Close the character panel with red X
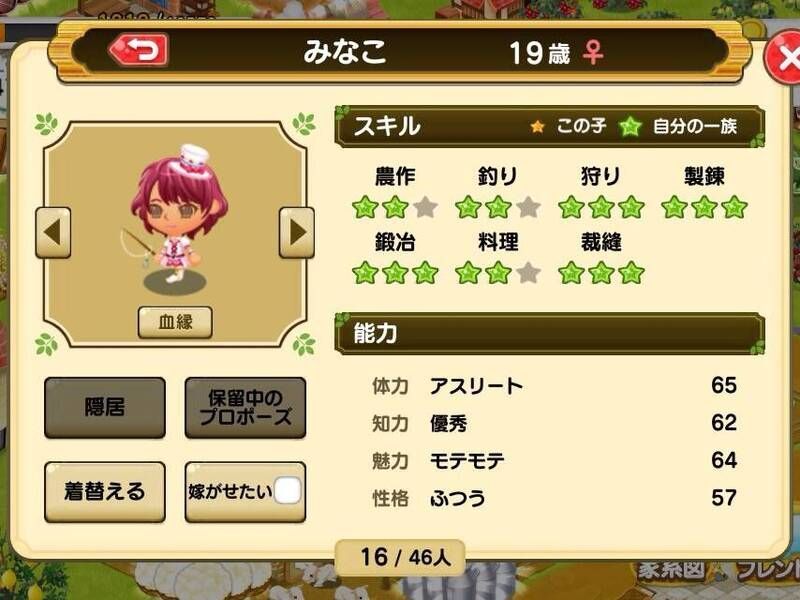Image resolution: width=800 pixels, height=600 pixels. coord(785,57)
